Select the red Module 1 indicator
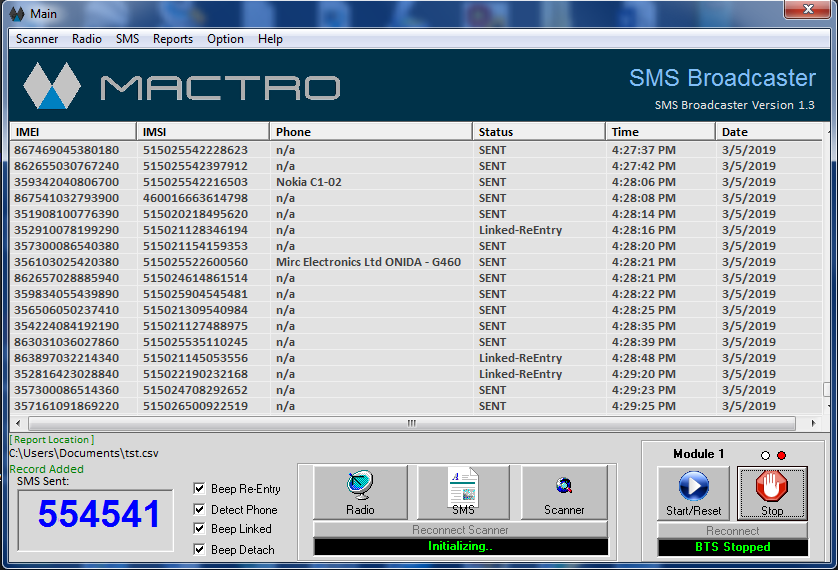 click(x=781, y=456)
